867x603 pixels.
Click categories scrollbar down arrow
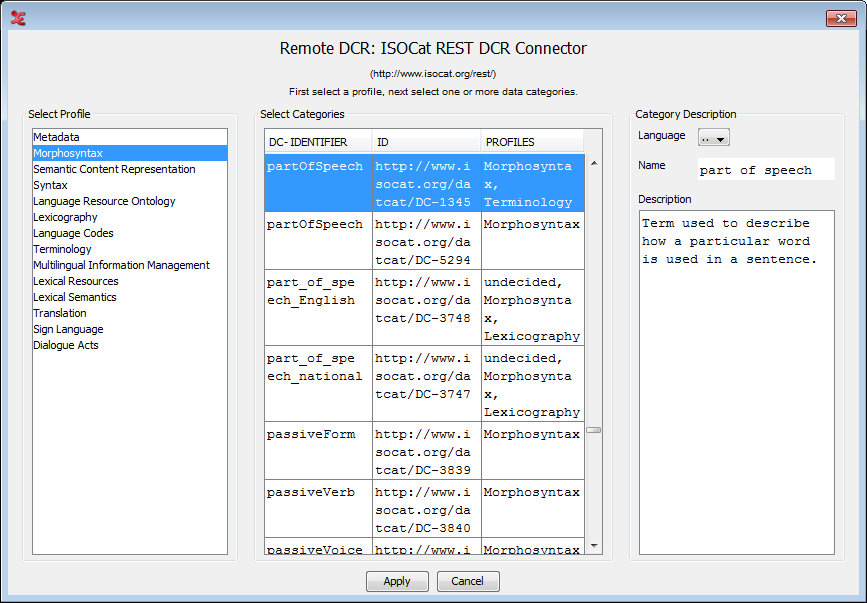pyautogui.click(x=594, y=546)
